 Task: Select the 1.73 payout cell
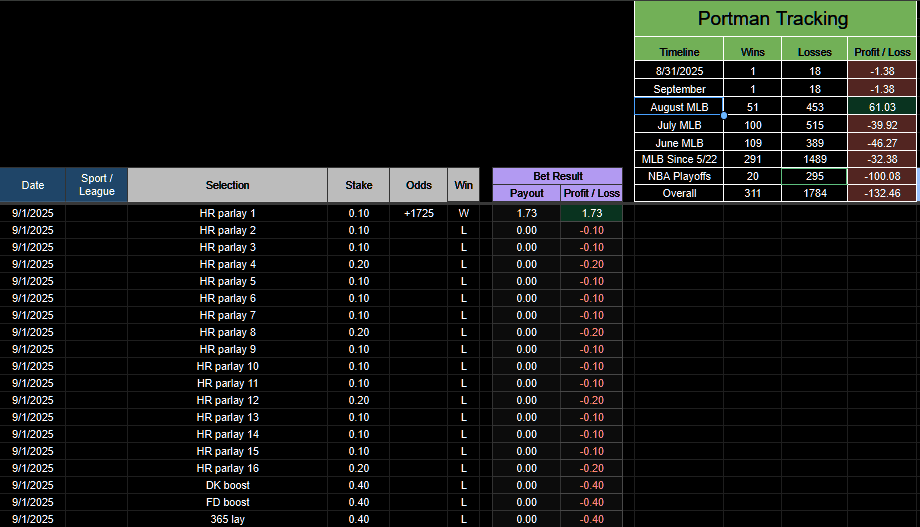tap(526, 213)
